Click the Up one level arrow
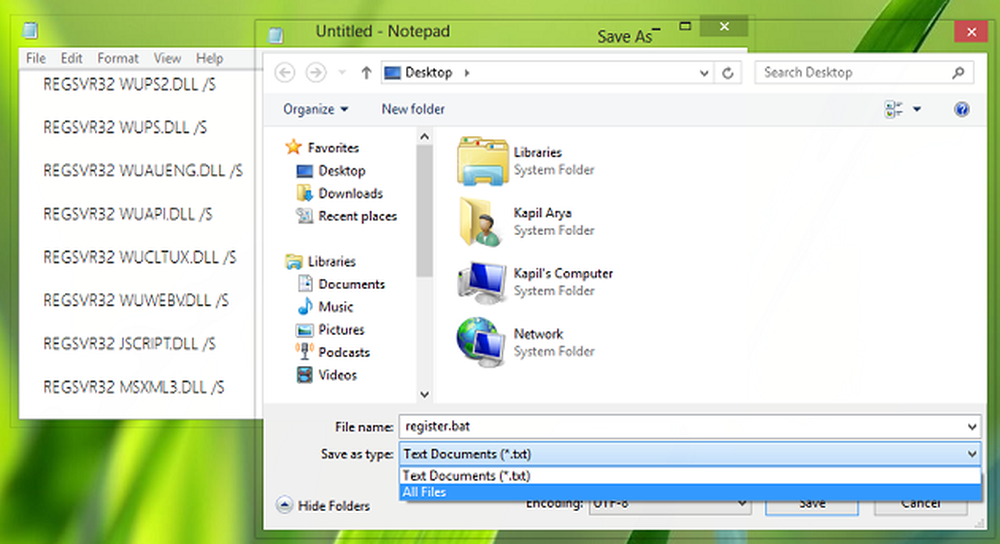 [x=366, y=72]
